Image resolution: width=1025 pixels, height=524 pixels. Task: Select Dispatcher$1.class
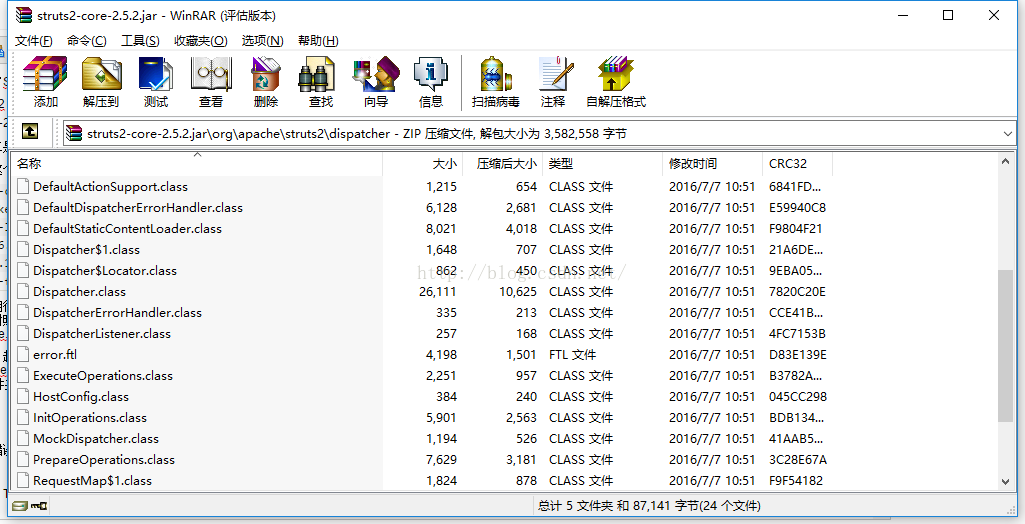86,250
